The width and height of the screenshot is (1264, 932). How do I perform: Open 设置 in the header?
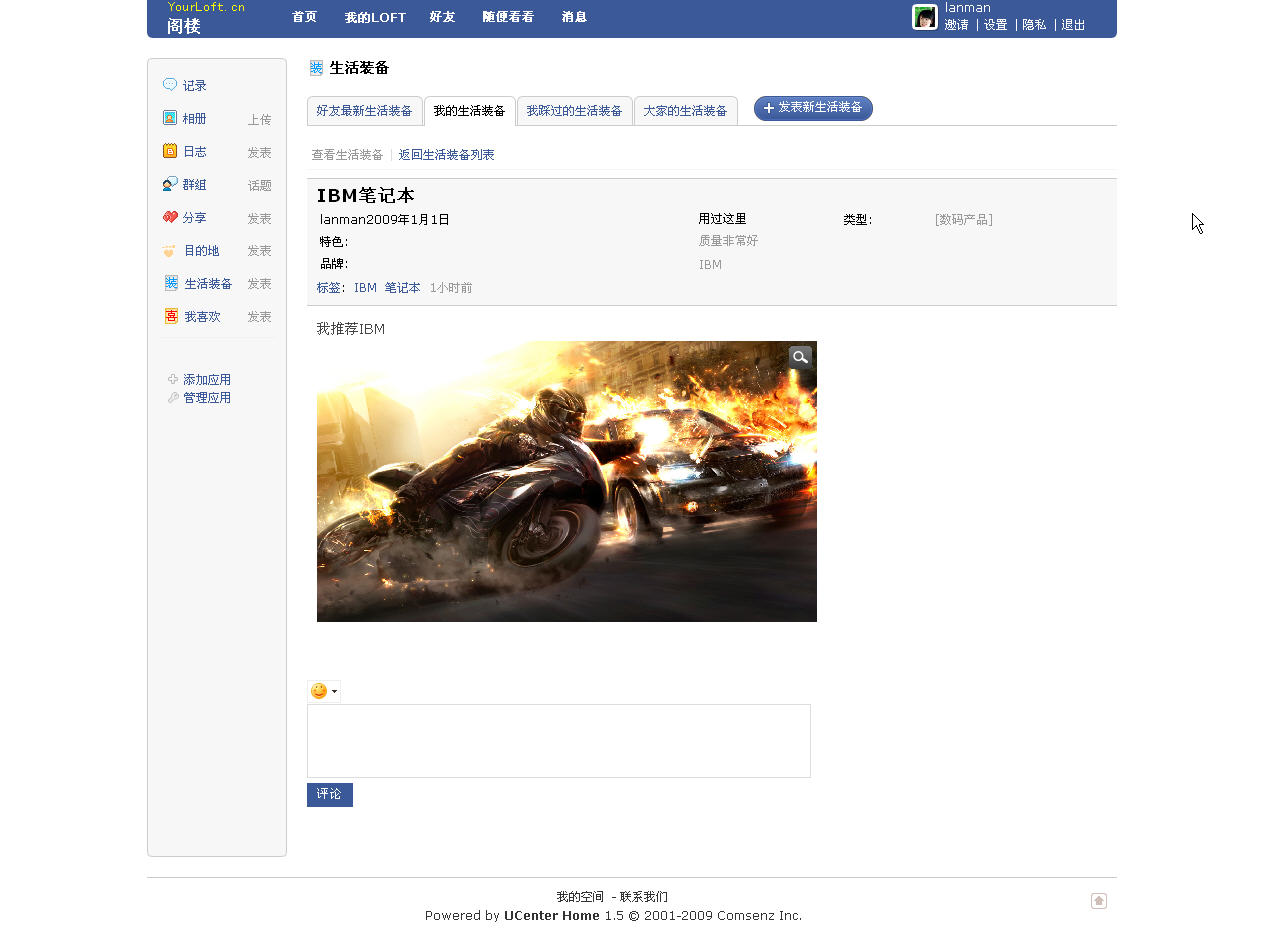(x=995, y=25)
